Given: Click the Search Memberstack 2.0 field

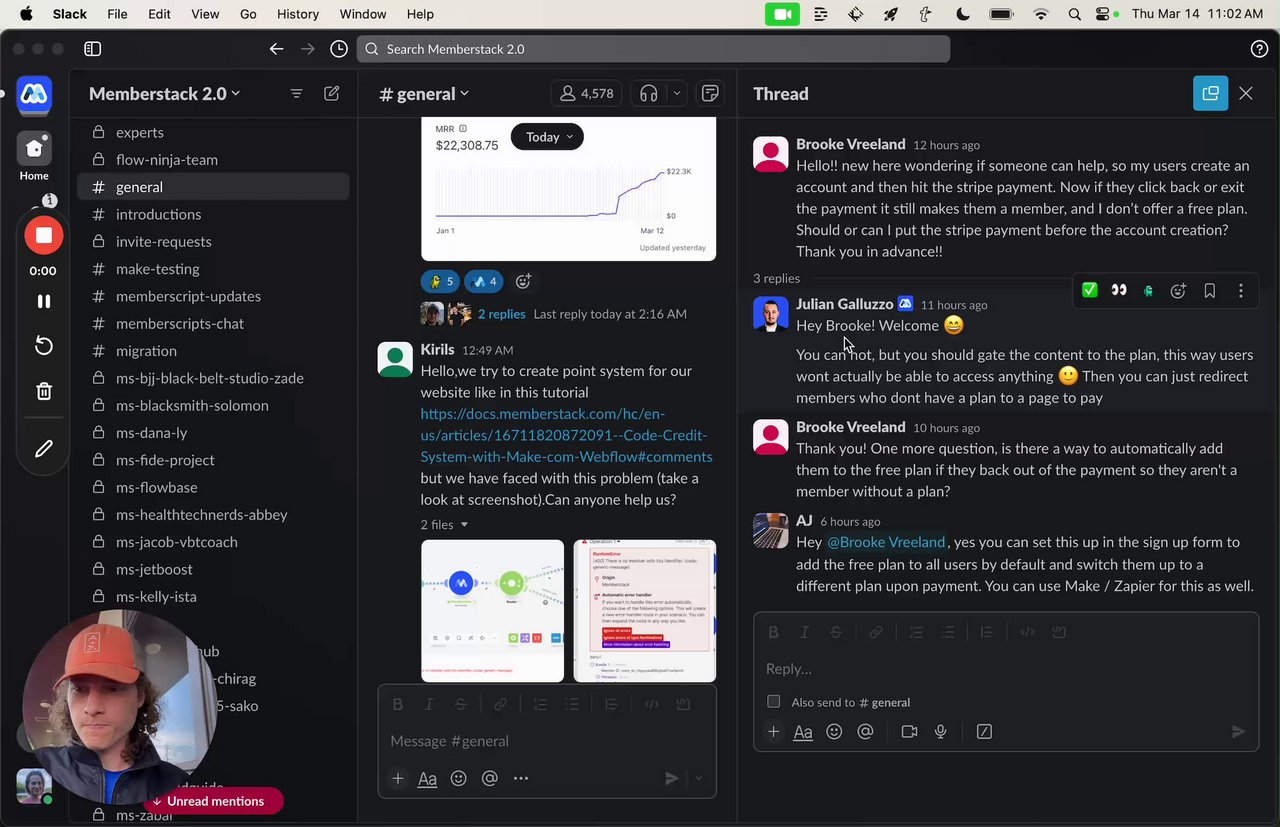Looking at the screenshot, I should (x=653, y=49).
